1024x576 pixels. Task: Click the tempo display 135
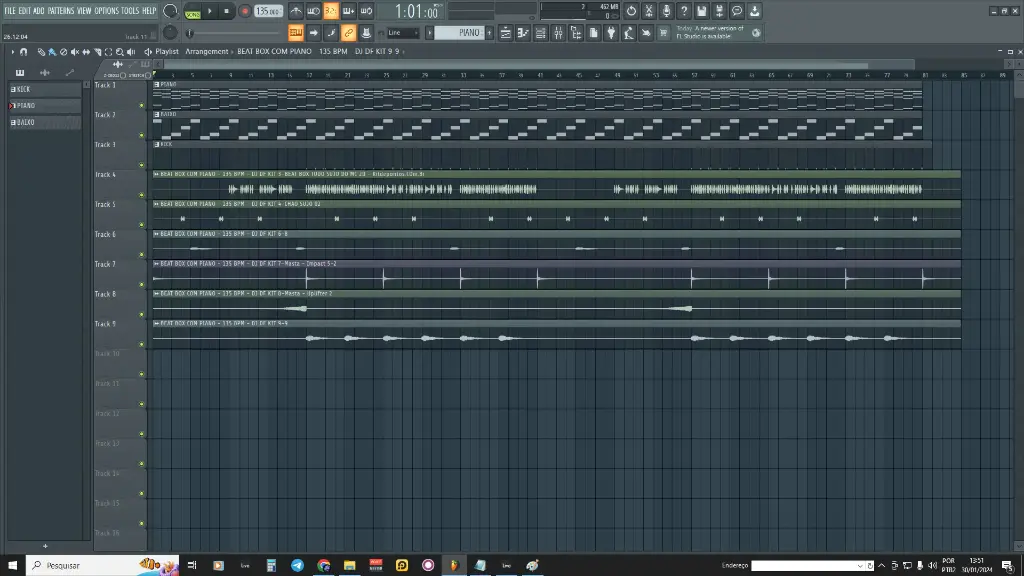[268, 11]
